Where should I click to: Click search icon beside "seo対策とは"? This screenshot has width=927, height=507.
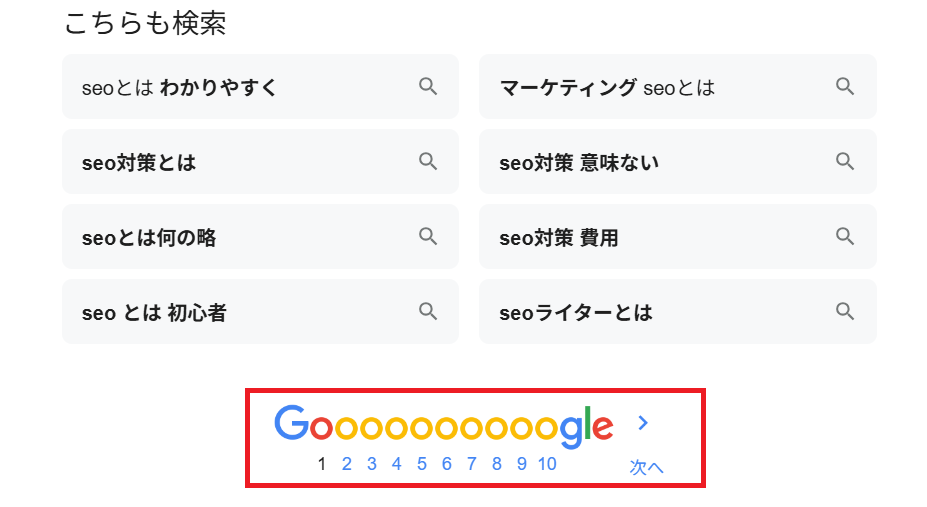click(x=428, y=162)
